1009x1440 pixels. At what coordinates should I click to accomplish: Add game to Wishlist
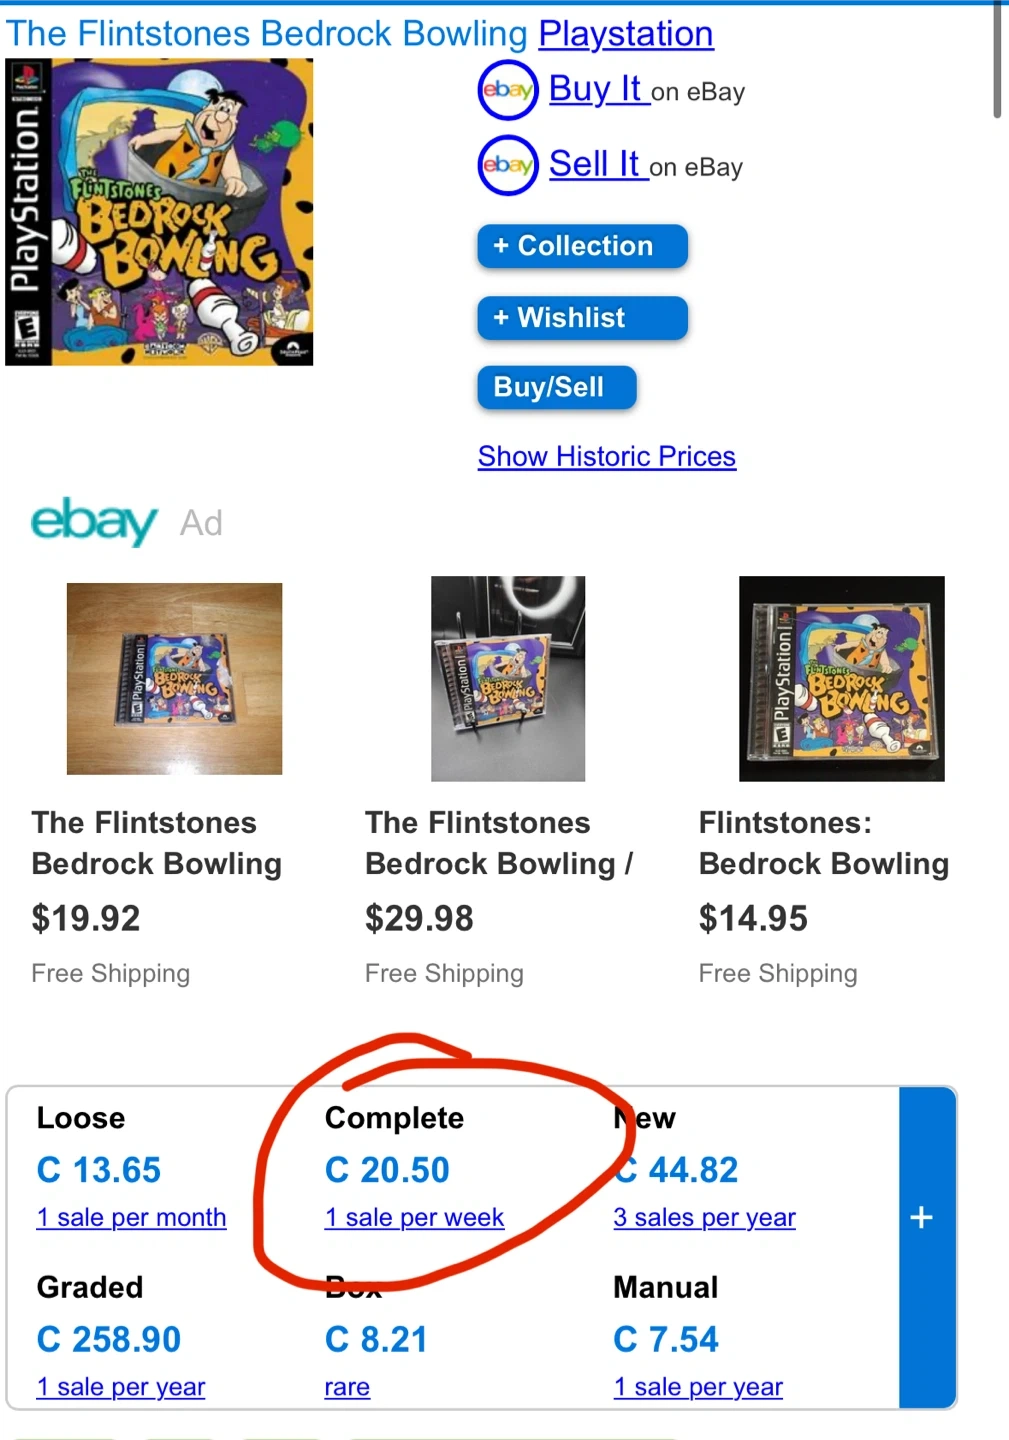pyautogui.click(x=582, y=318)
